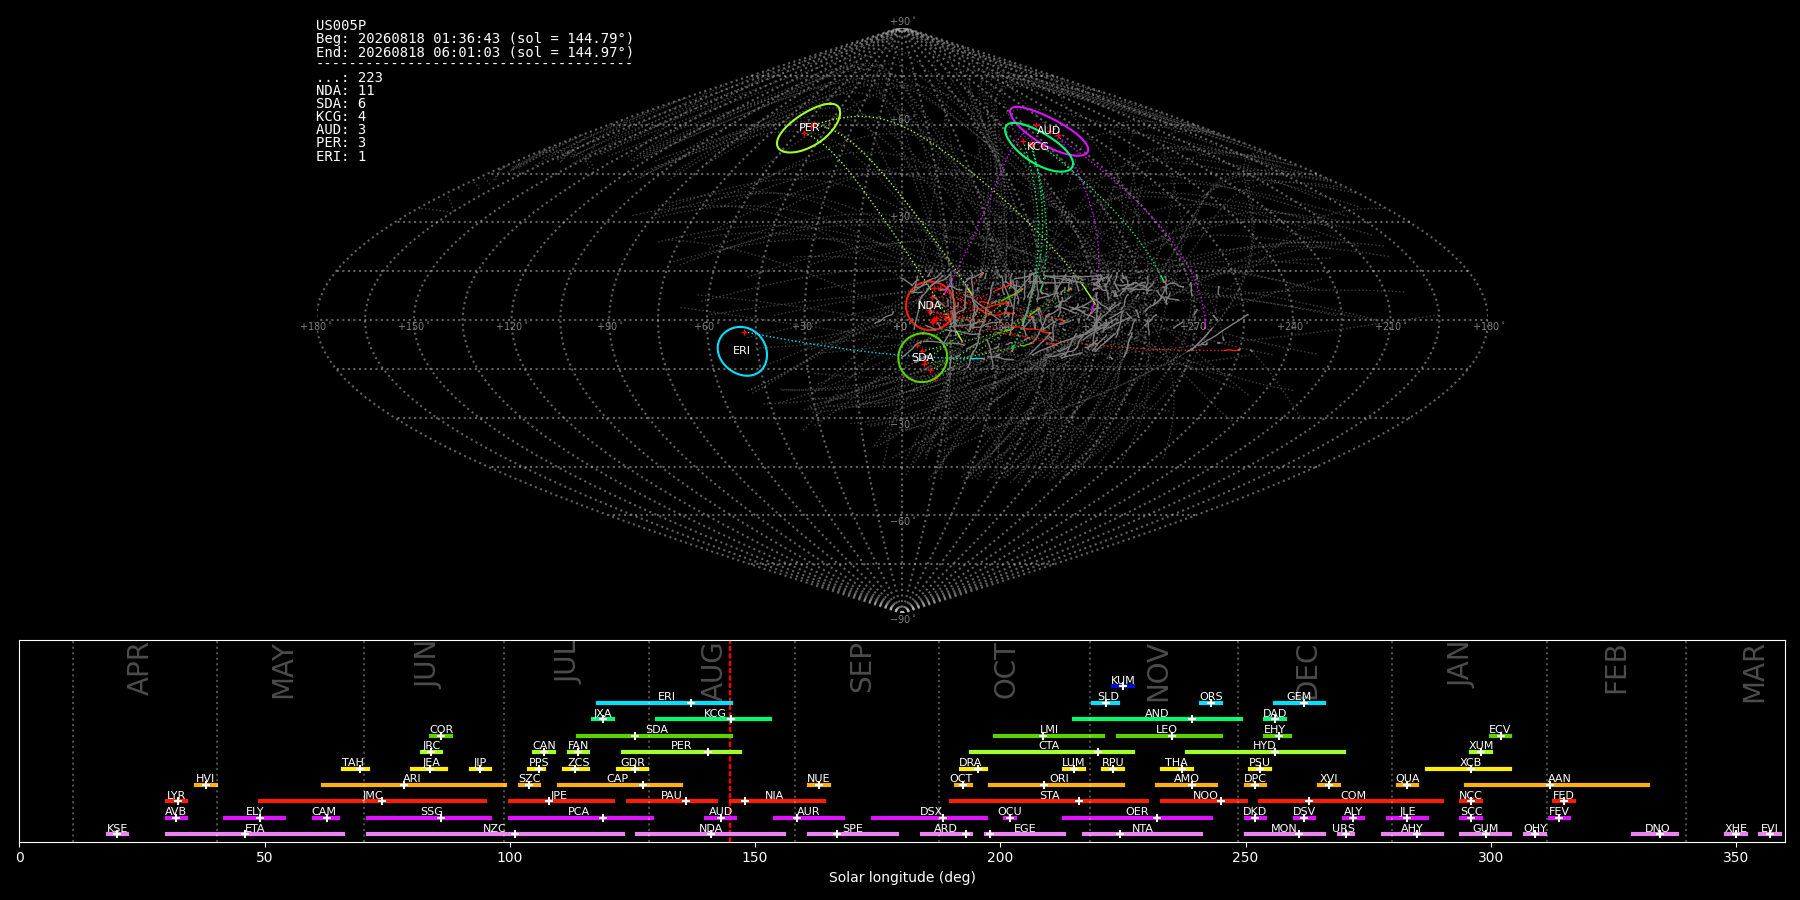Select the QUA shower bar
Image resolution: width=1800 pixels, height=900 pixels.
pyautogui.click(x=1407, y=785)
